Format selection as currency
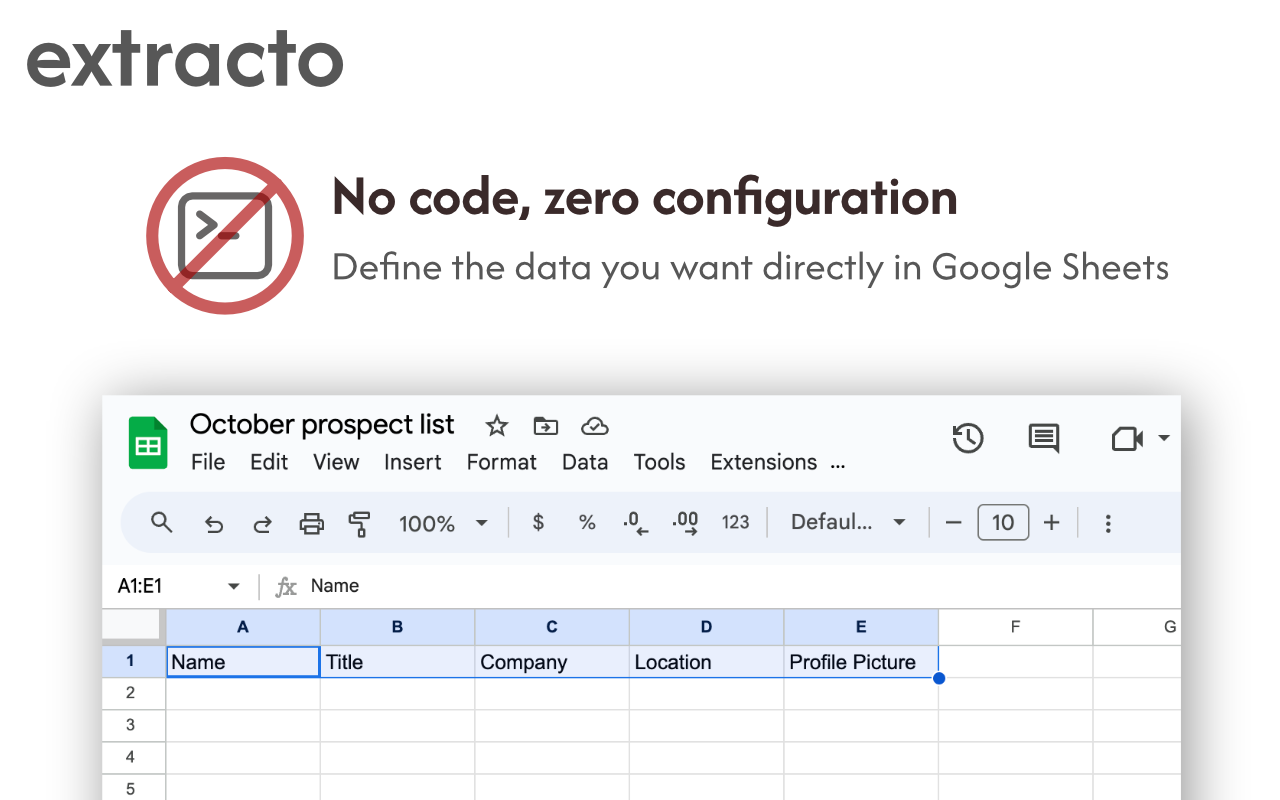The image size is (1280, 800). 537,522
